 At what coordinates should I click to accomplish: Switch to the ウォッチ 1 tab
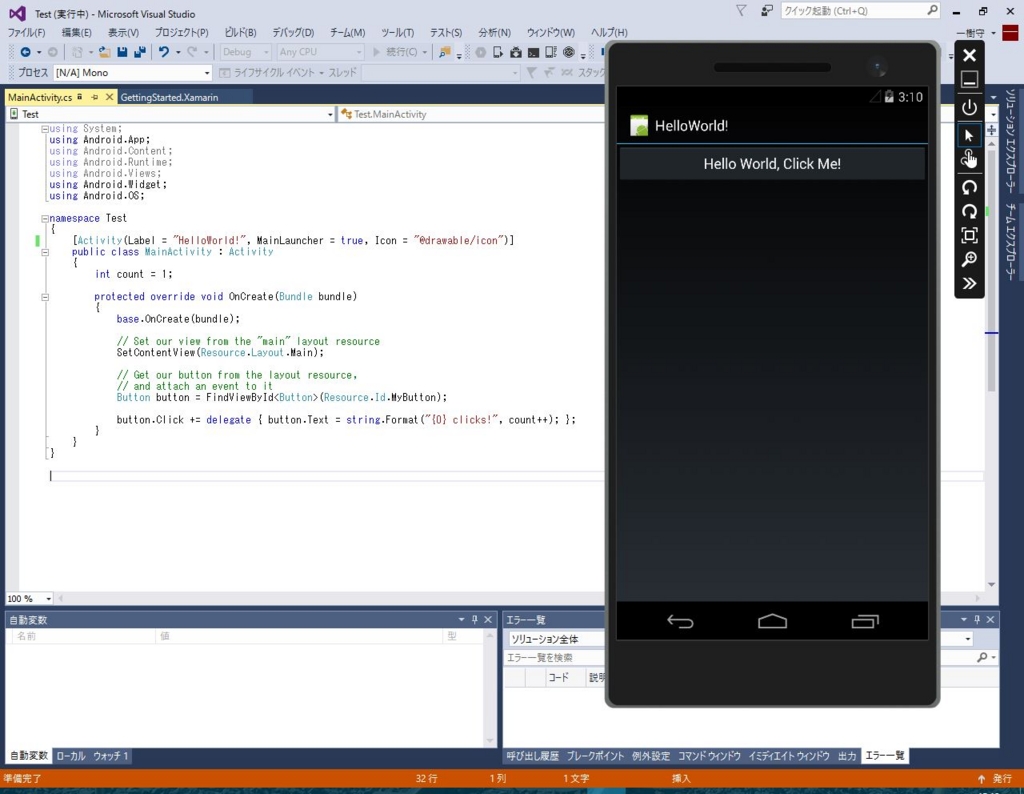110,756
